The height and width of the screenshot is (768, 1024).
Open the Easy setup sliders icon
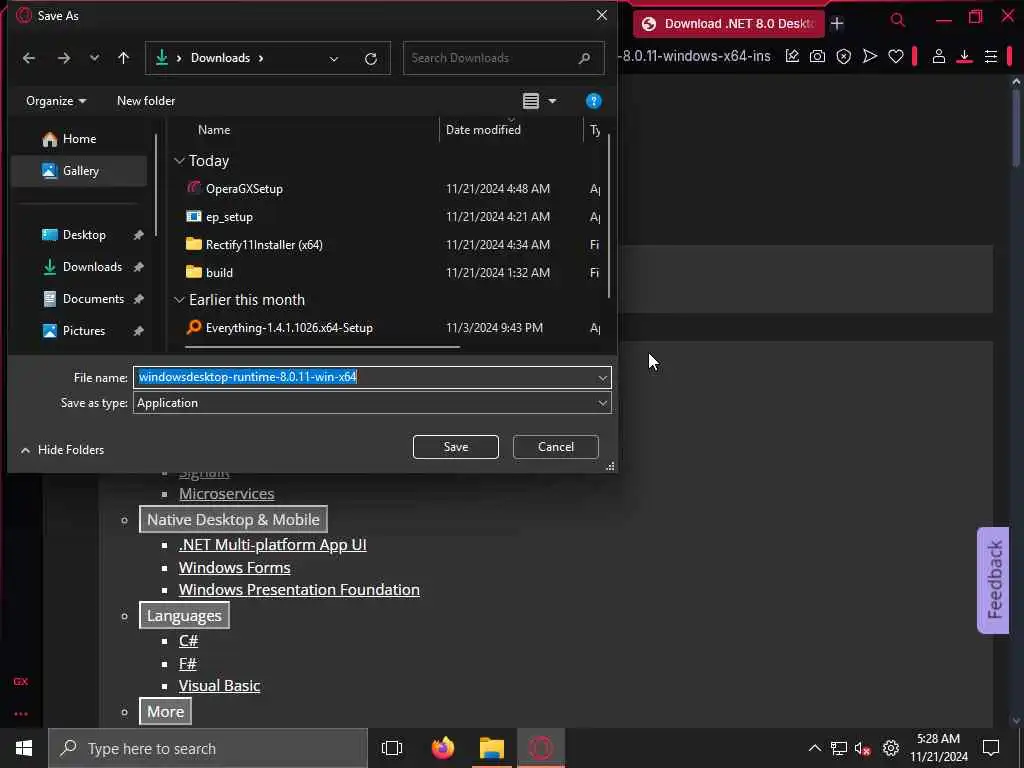tap(991, 57)
